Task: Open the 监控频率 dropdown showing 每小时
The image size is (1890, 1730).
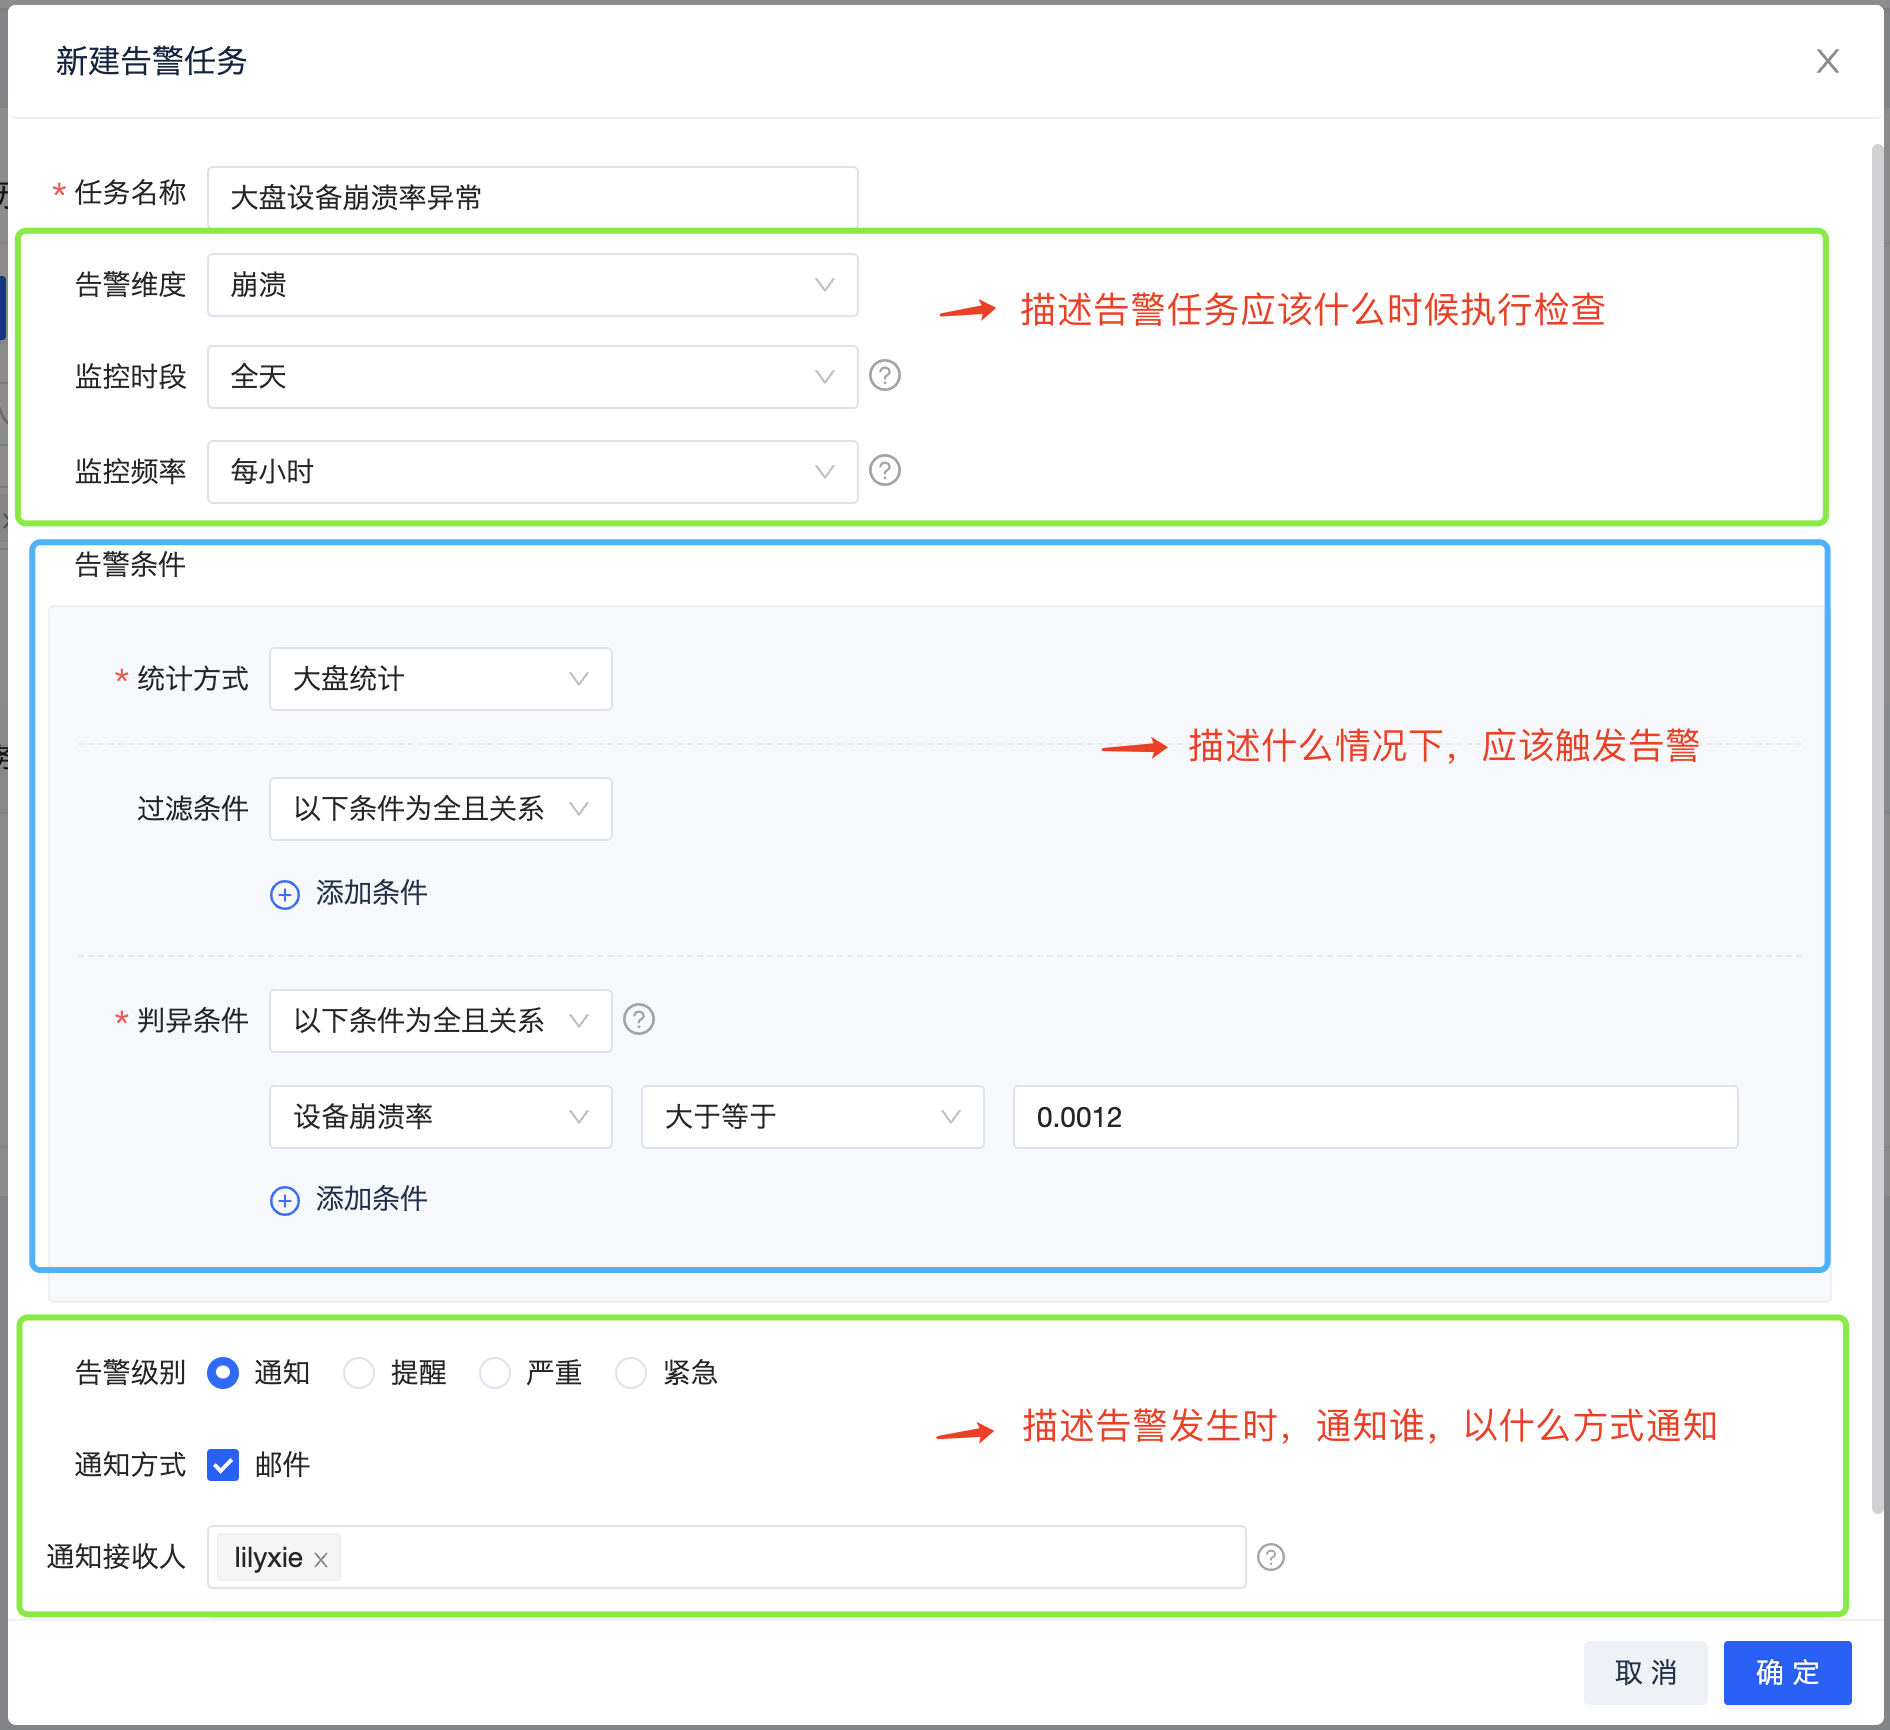Action: [532, 471]
